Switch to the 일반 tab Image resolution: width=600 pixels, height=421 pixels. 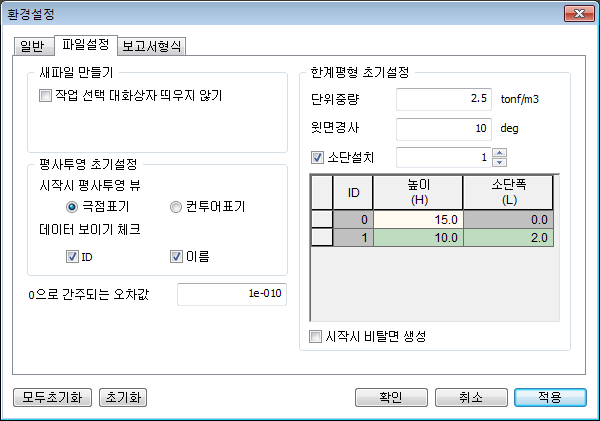(x=32, y=46)
